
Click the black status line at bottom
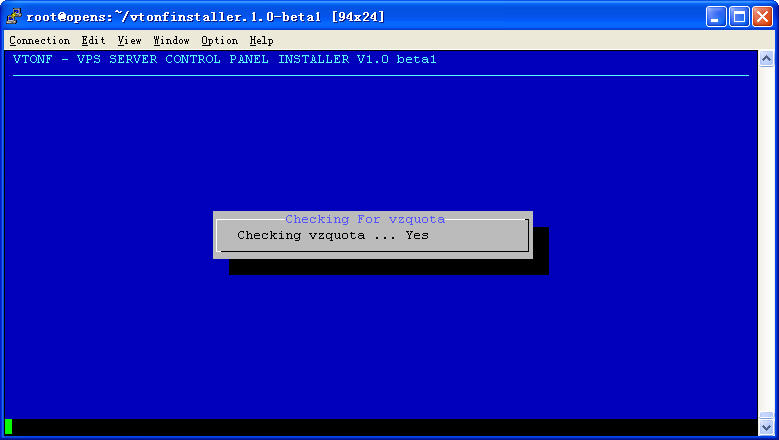380,427
